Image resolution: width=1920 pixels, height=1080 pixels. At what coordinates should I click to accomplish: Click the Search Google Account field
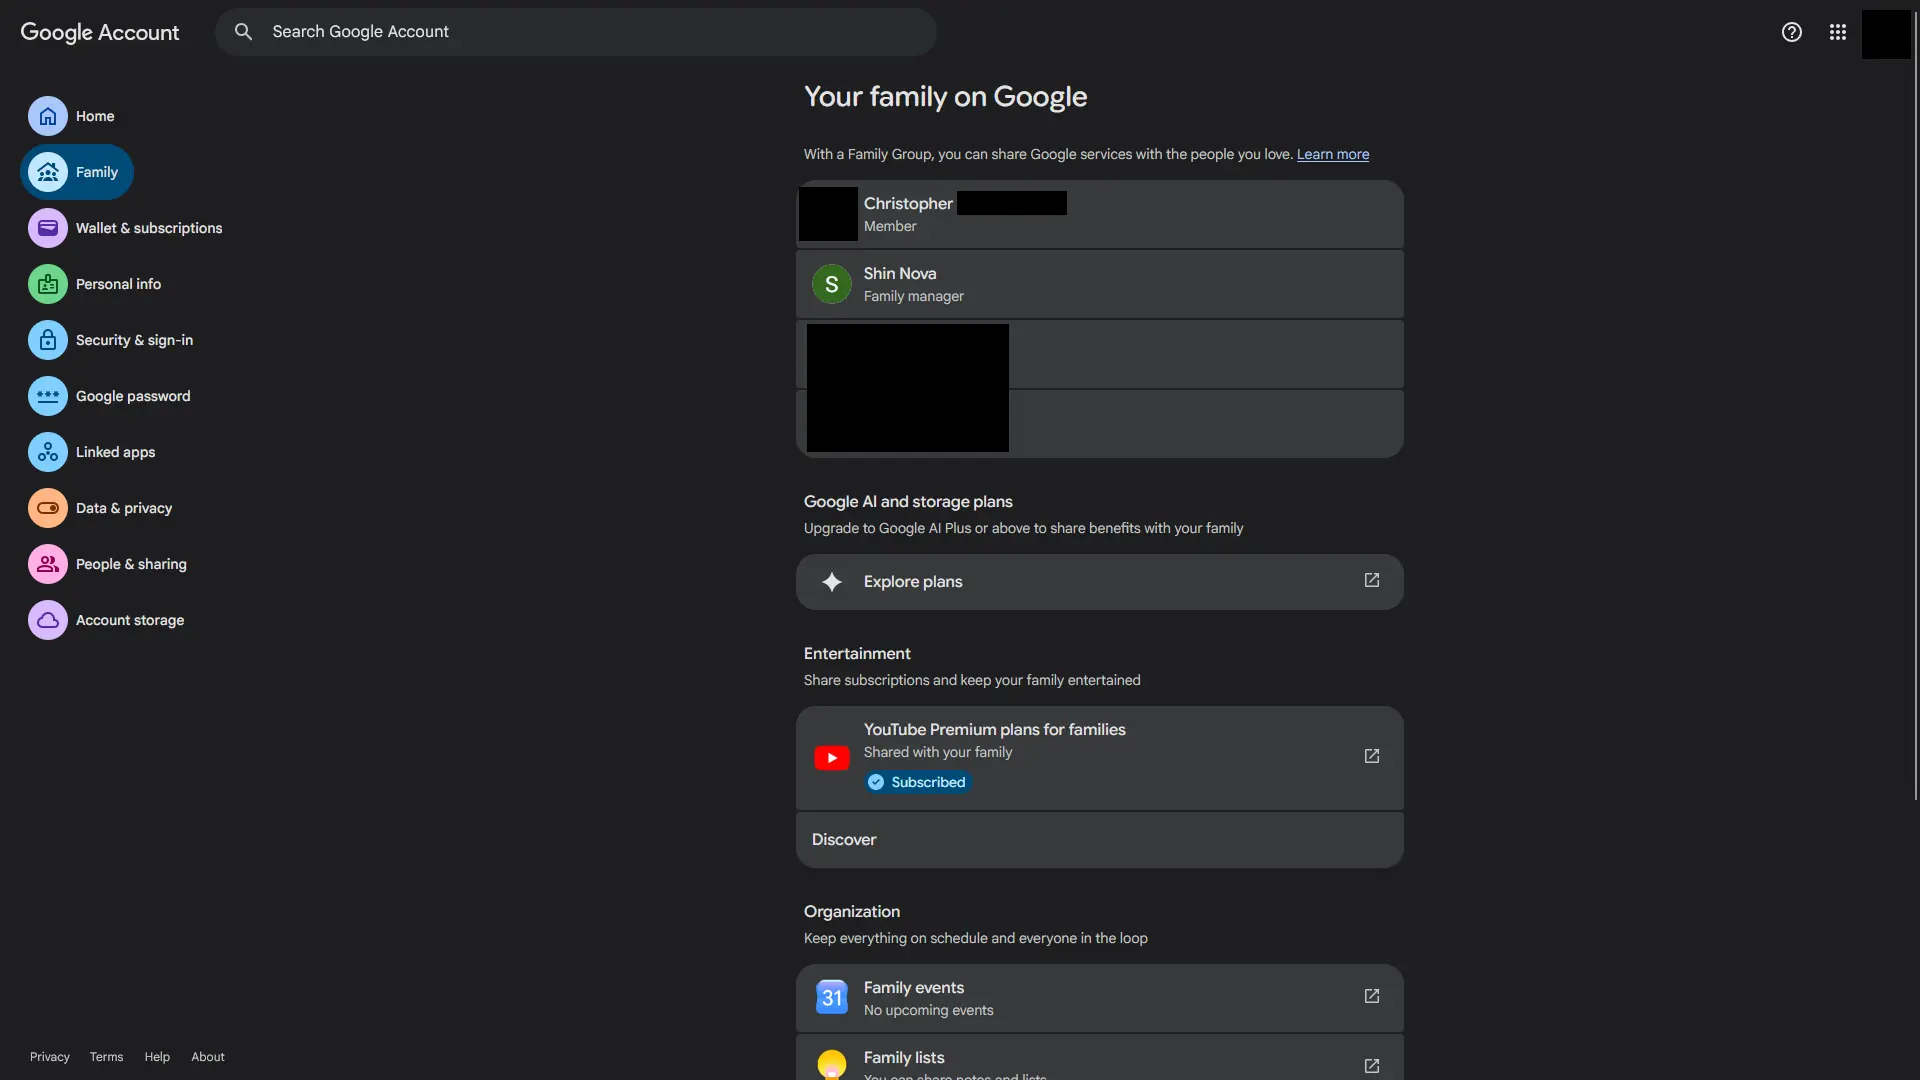pyautogui.click(x=575, y=32)
